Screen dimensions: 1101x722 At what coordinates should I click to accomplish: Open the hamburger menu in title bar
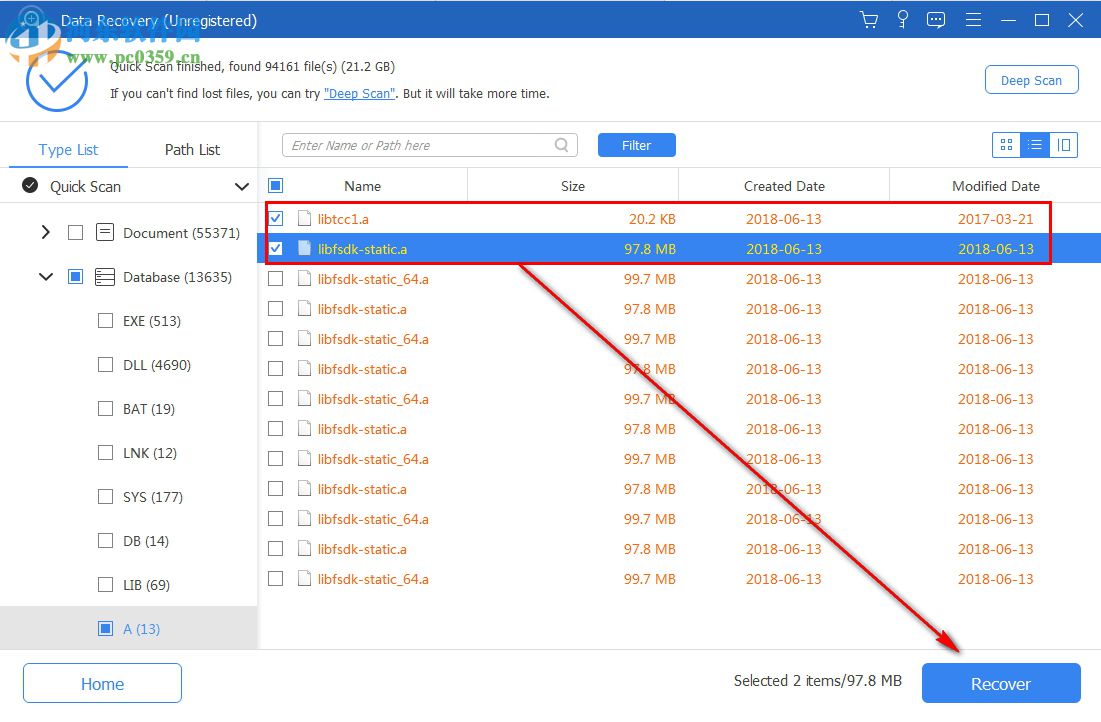[x=973, y=20]
